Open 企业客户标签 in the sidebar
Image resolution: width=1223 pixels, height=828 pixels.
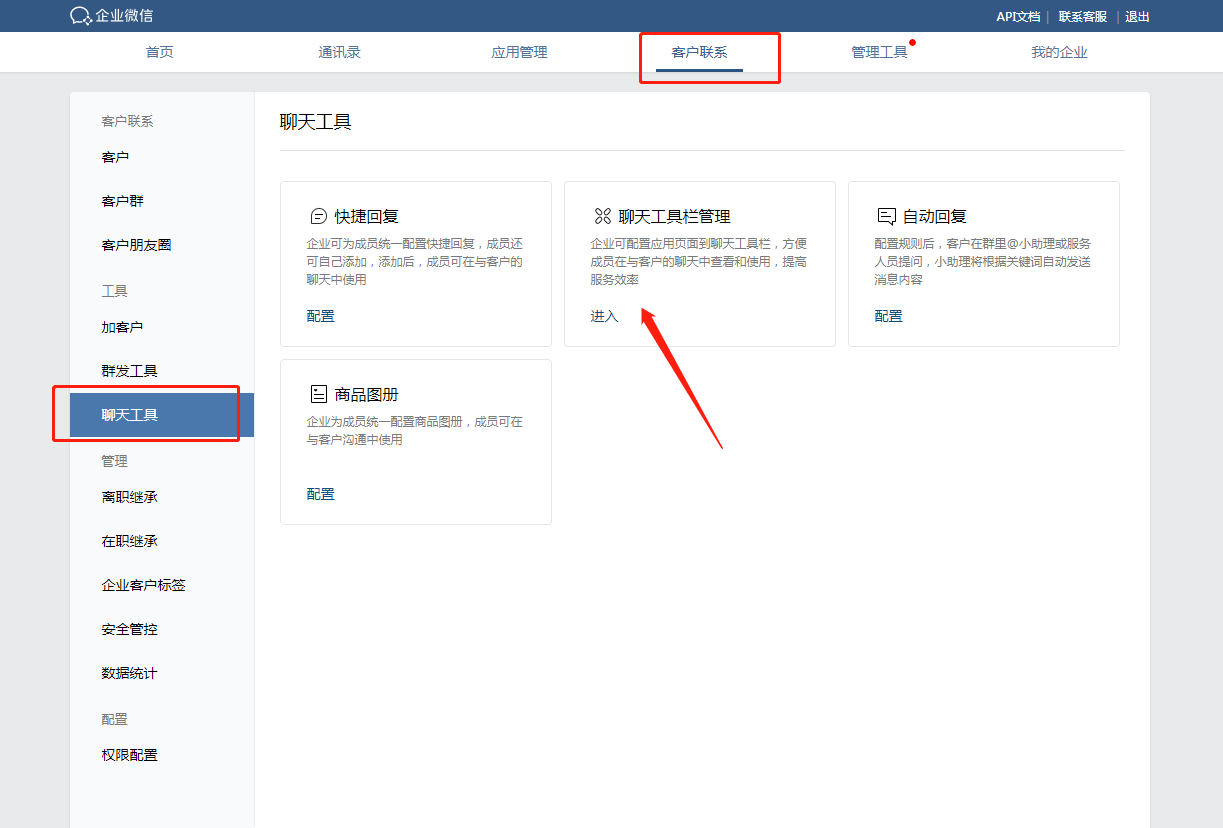pos(143,585)
